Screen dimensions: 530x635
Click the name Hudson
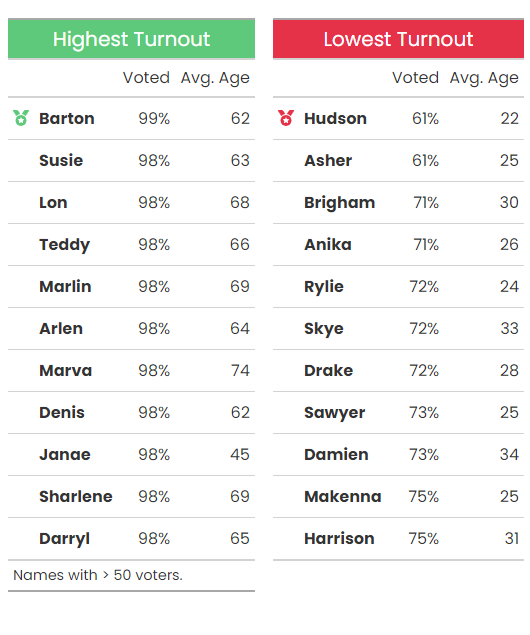[335, 119]
